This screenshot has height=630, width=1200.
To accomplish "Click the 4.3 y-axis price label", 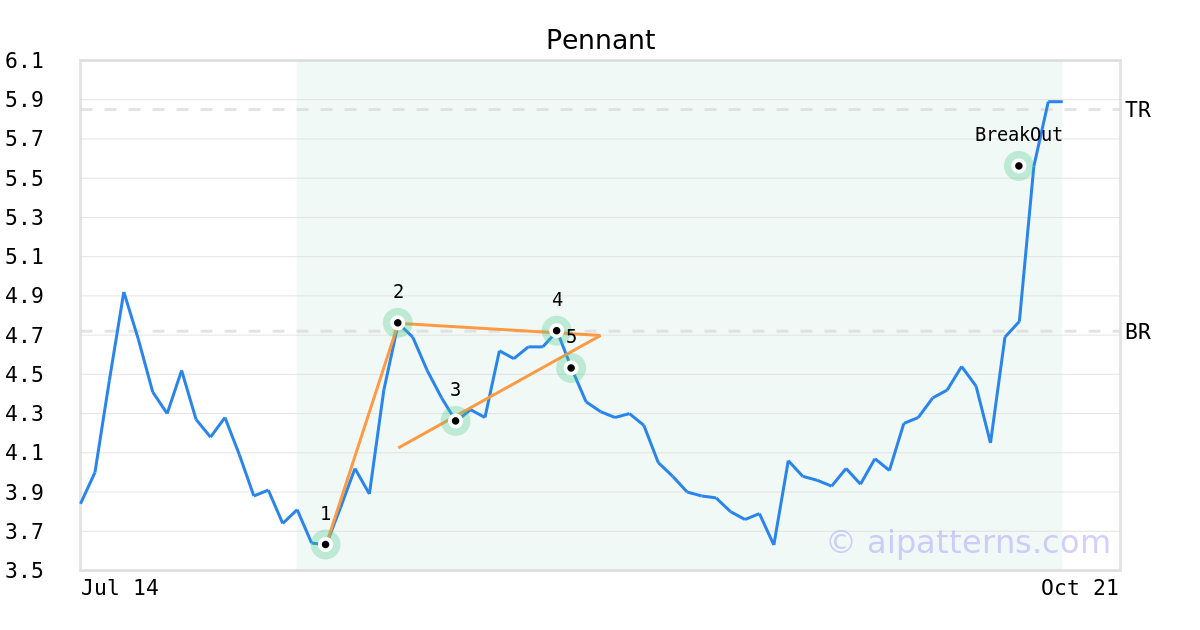I will click(24, 414).
